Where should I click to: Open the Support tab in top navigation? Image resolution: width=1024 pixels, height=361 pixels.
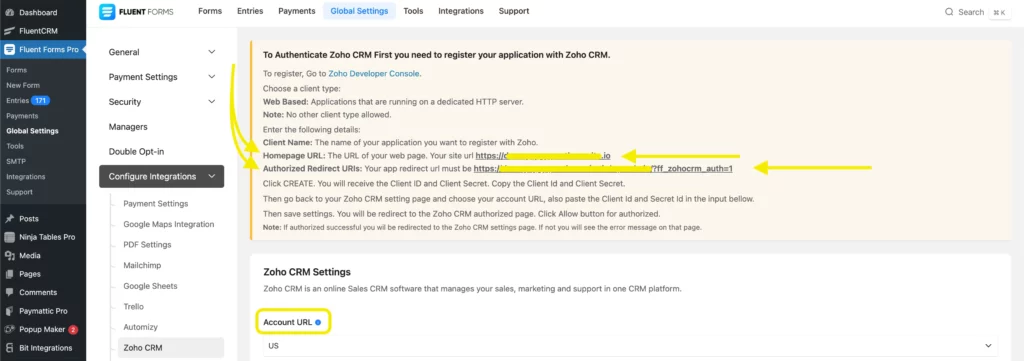tap(514, 11)
